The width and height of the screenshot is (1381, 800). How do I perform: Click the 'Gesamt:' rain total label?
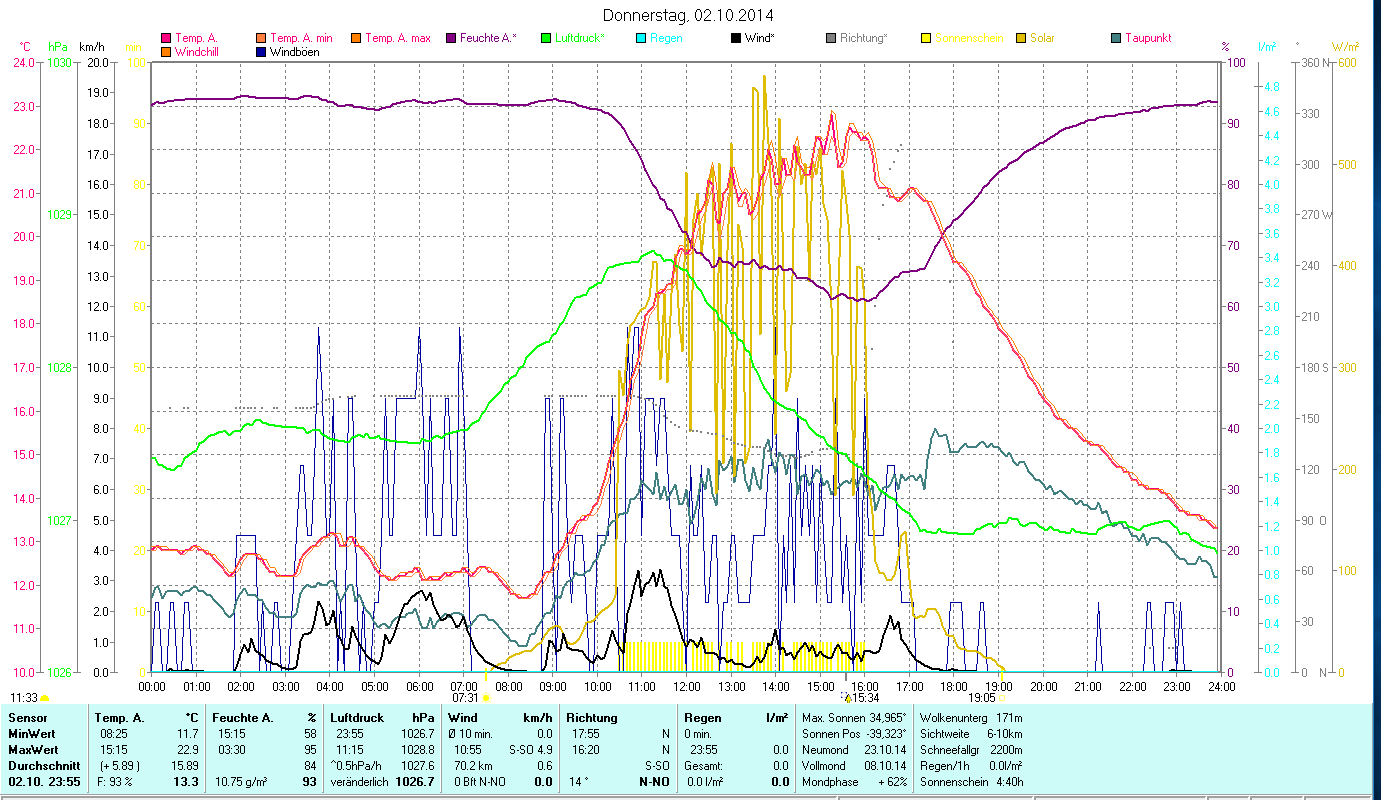[704, 766]
